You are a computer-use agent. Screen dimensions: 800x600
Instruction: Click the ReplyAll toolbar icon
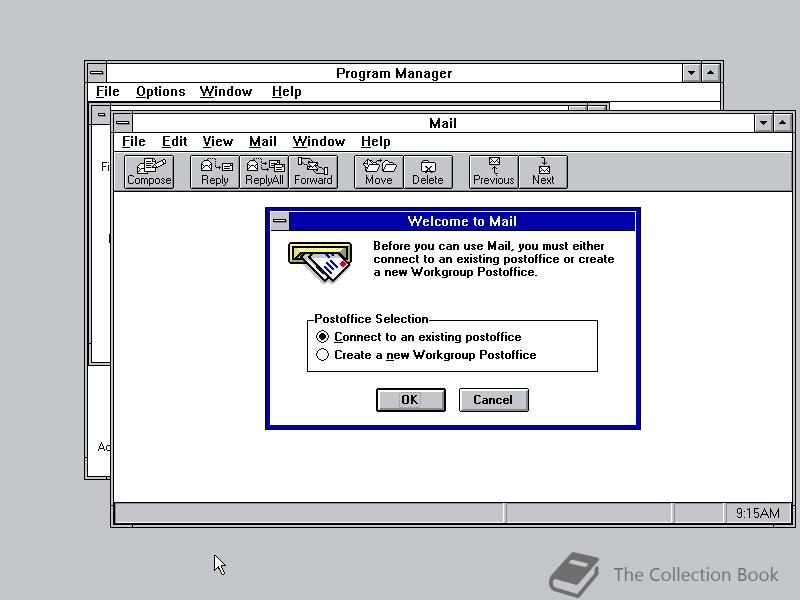[264, 172]
